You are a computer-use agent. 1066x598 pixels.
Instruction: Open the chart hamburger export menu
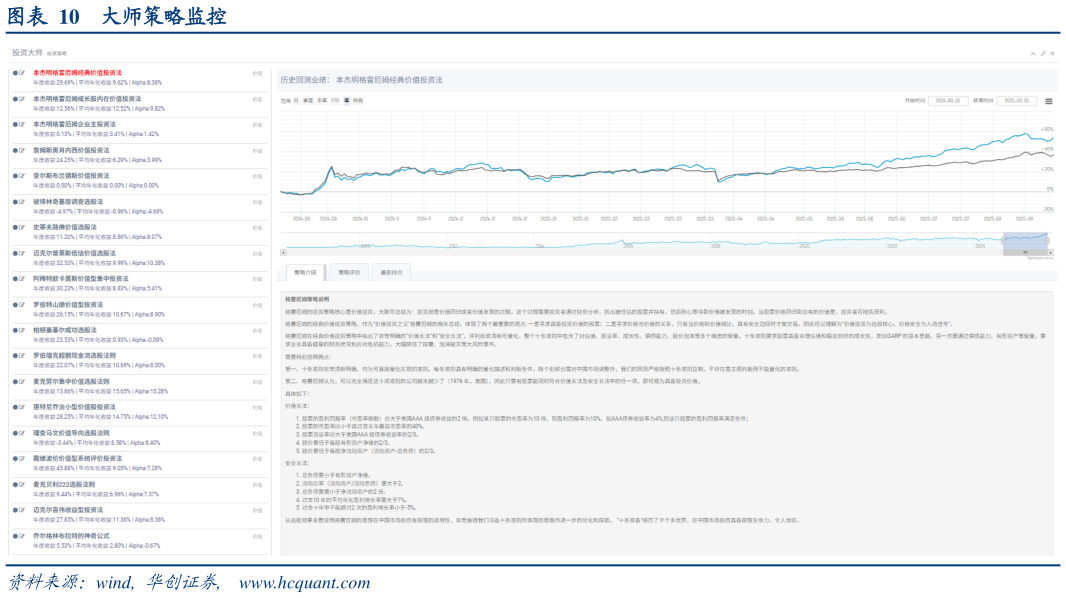1048,101
